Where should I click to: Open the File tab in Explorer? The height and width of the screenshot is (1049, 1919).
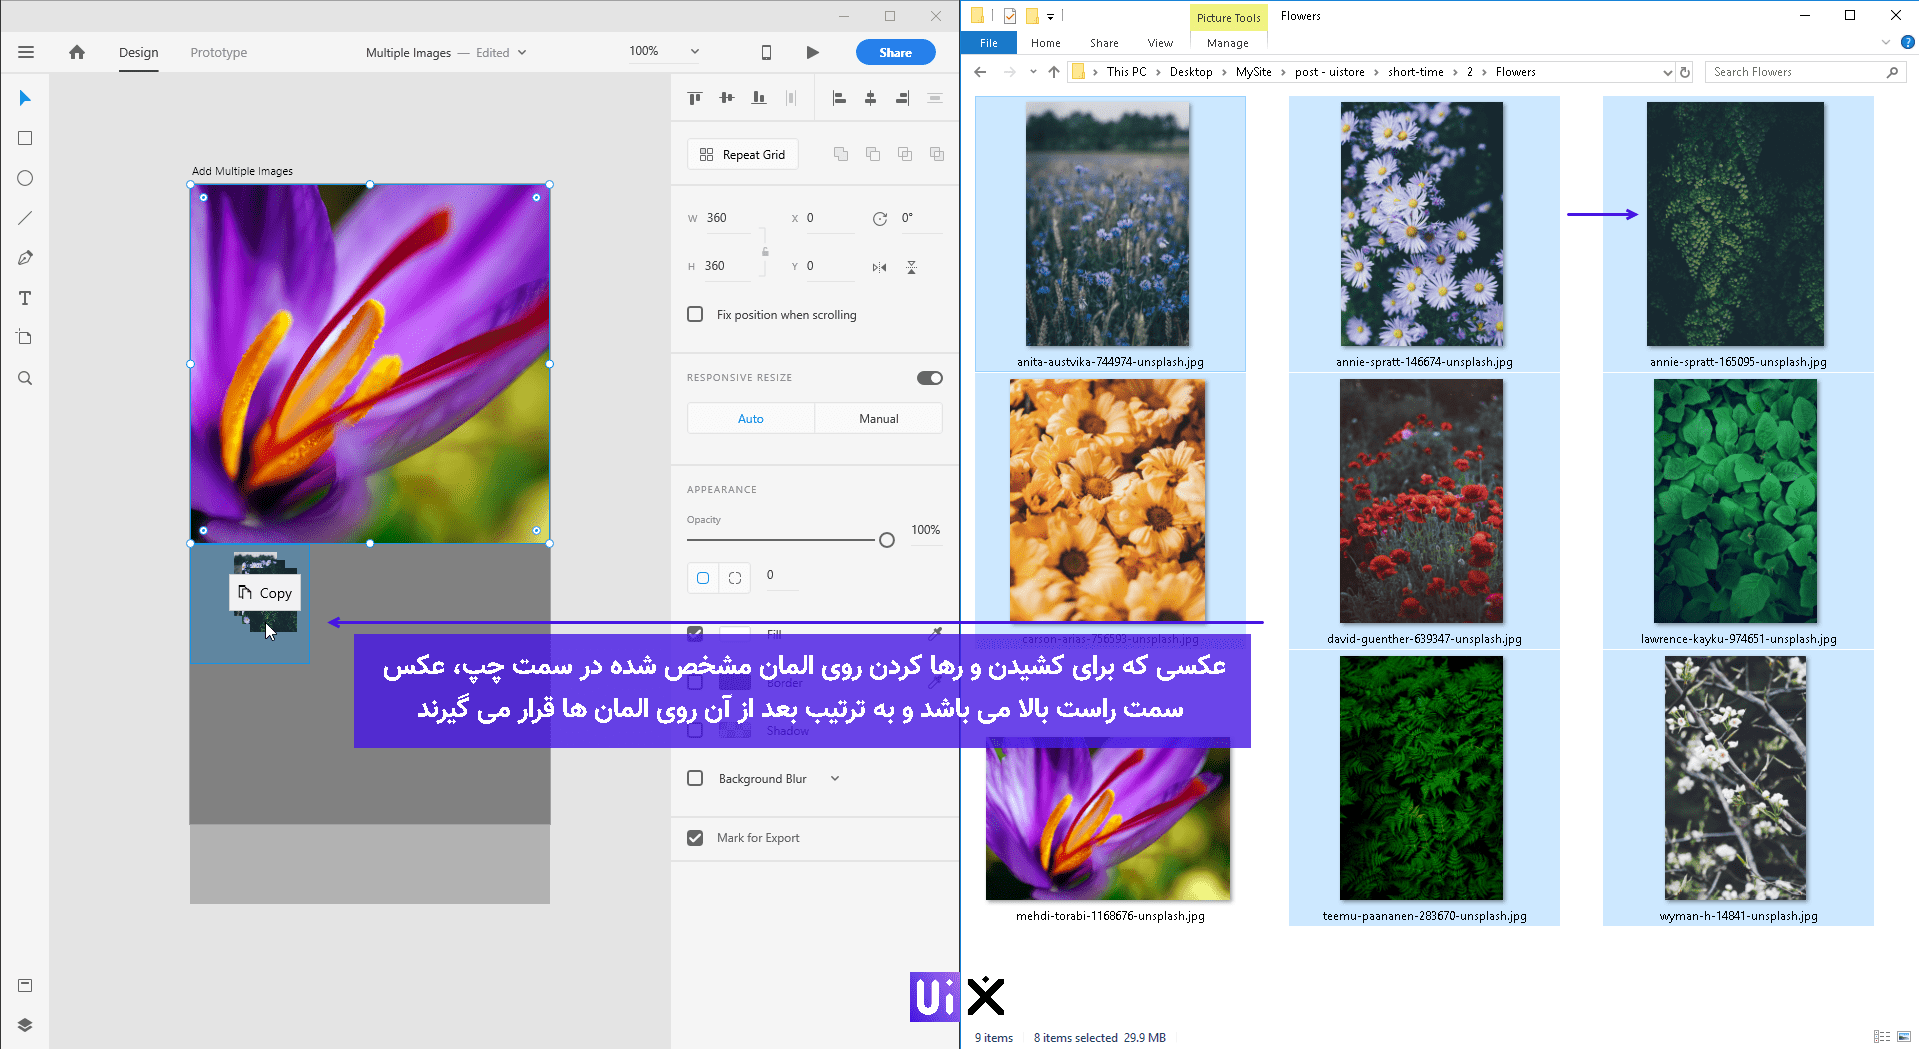click(x=989, y=43)
